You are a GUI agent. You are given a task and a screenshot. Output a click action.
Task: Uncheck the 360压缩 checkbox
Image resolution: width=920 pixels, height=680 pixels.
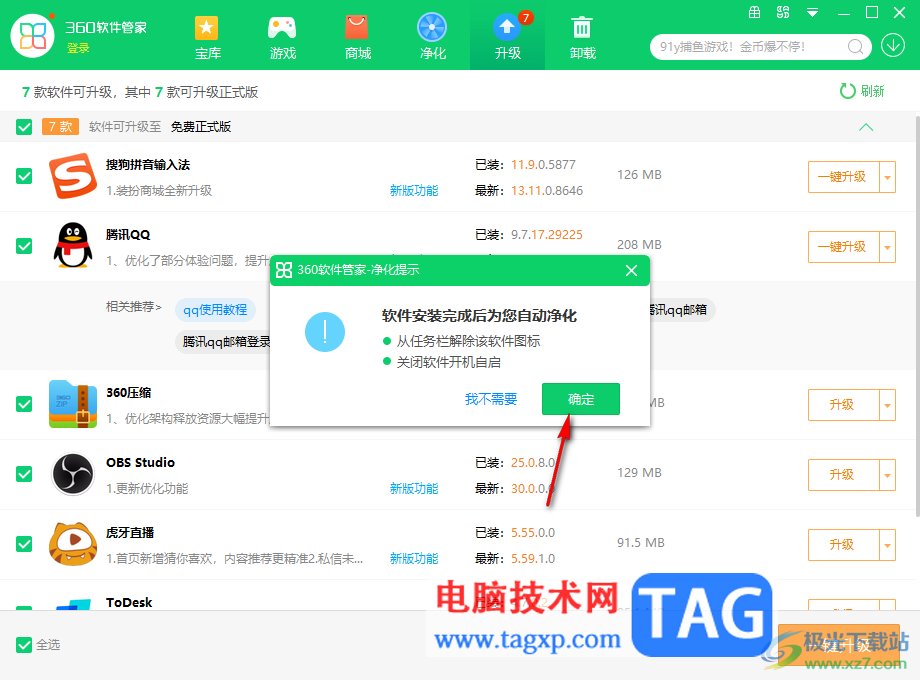coord(24,404)
